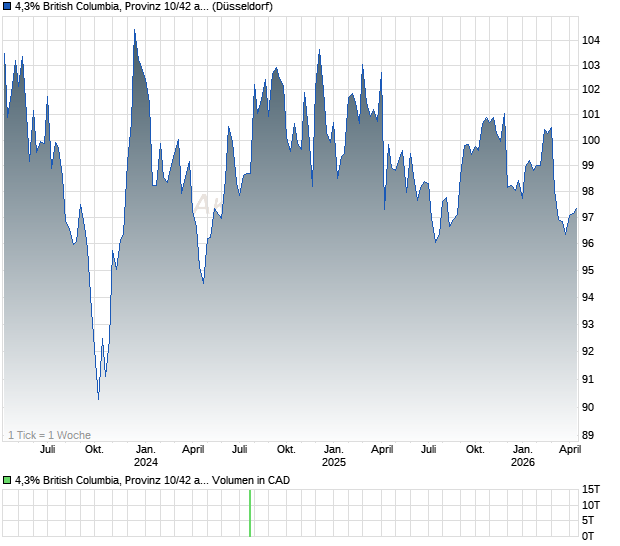
Task: Click the blue legend square for price chart
Action: (x=7, y=7)
